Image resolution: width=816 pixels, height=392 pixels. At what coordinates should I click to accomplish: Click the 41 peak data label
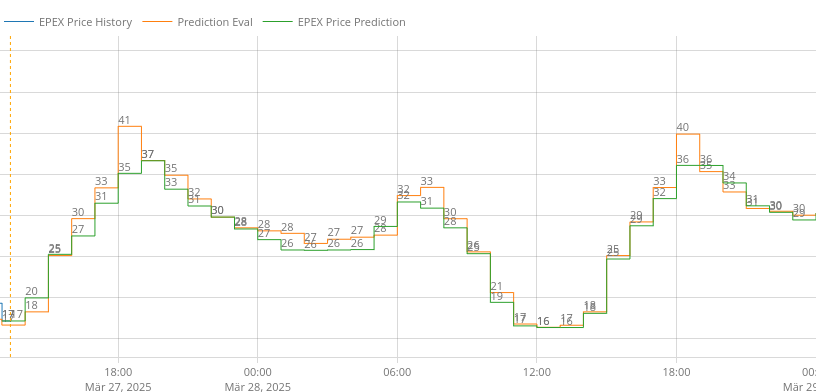click(x=124, y=120)
